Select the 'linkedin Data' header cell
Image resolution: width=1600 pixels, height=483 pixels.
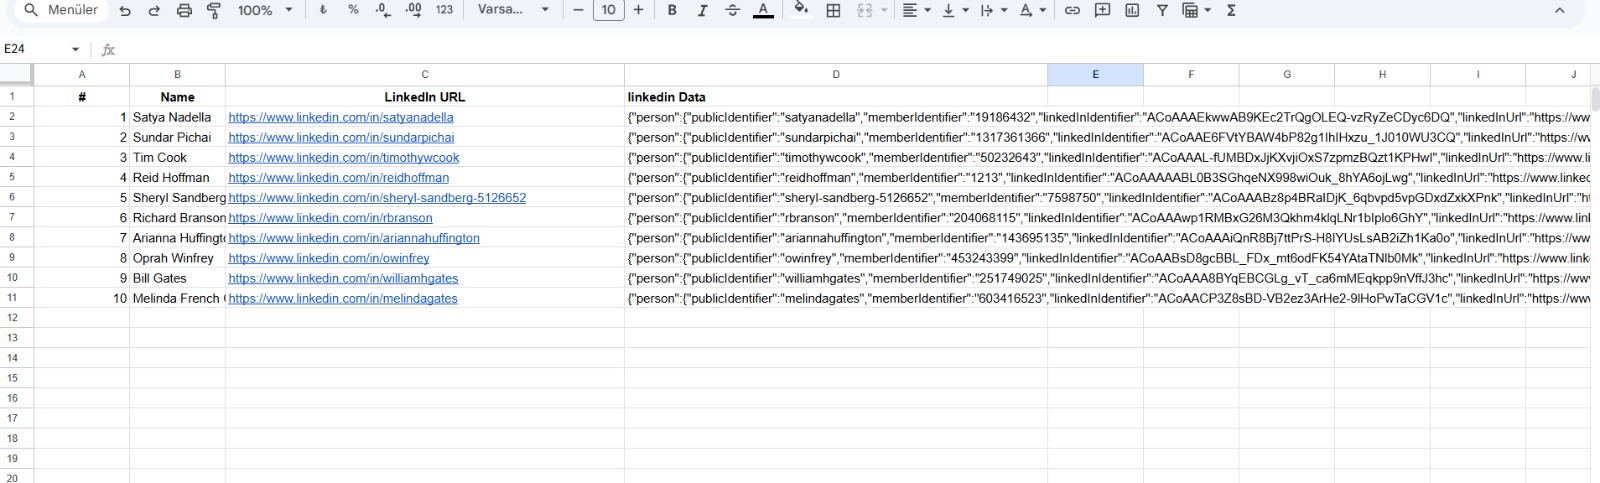(836, 97)
